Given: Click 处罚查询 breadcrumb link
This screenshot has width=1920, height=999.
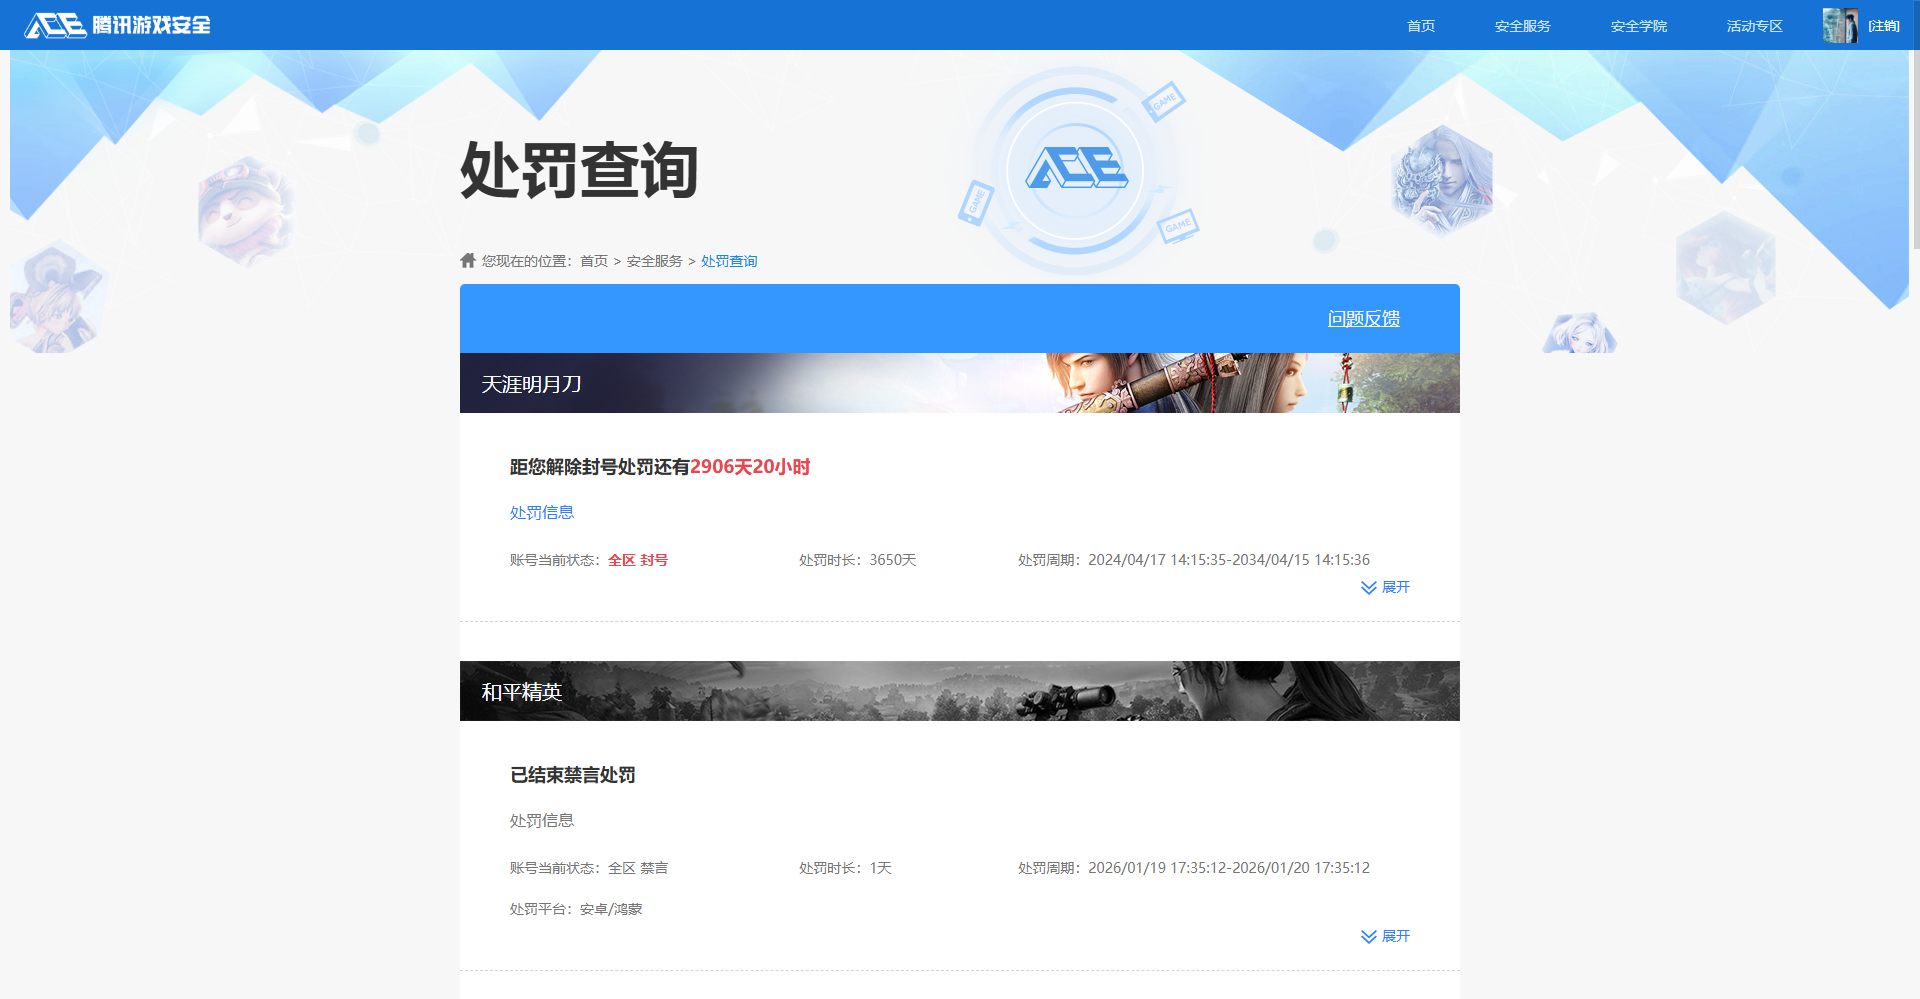Looking at the screenshot, I should tap(729, 261).
